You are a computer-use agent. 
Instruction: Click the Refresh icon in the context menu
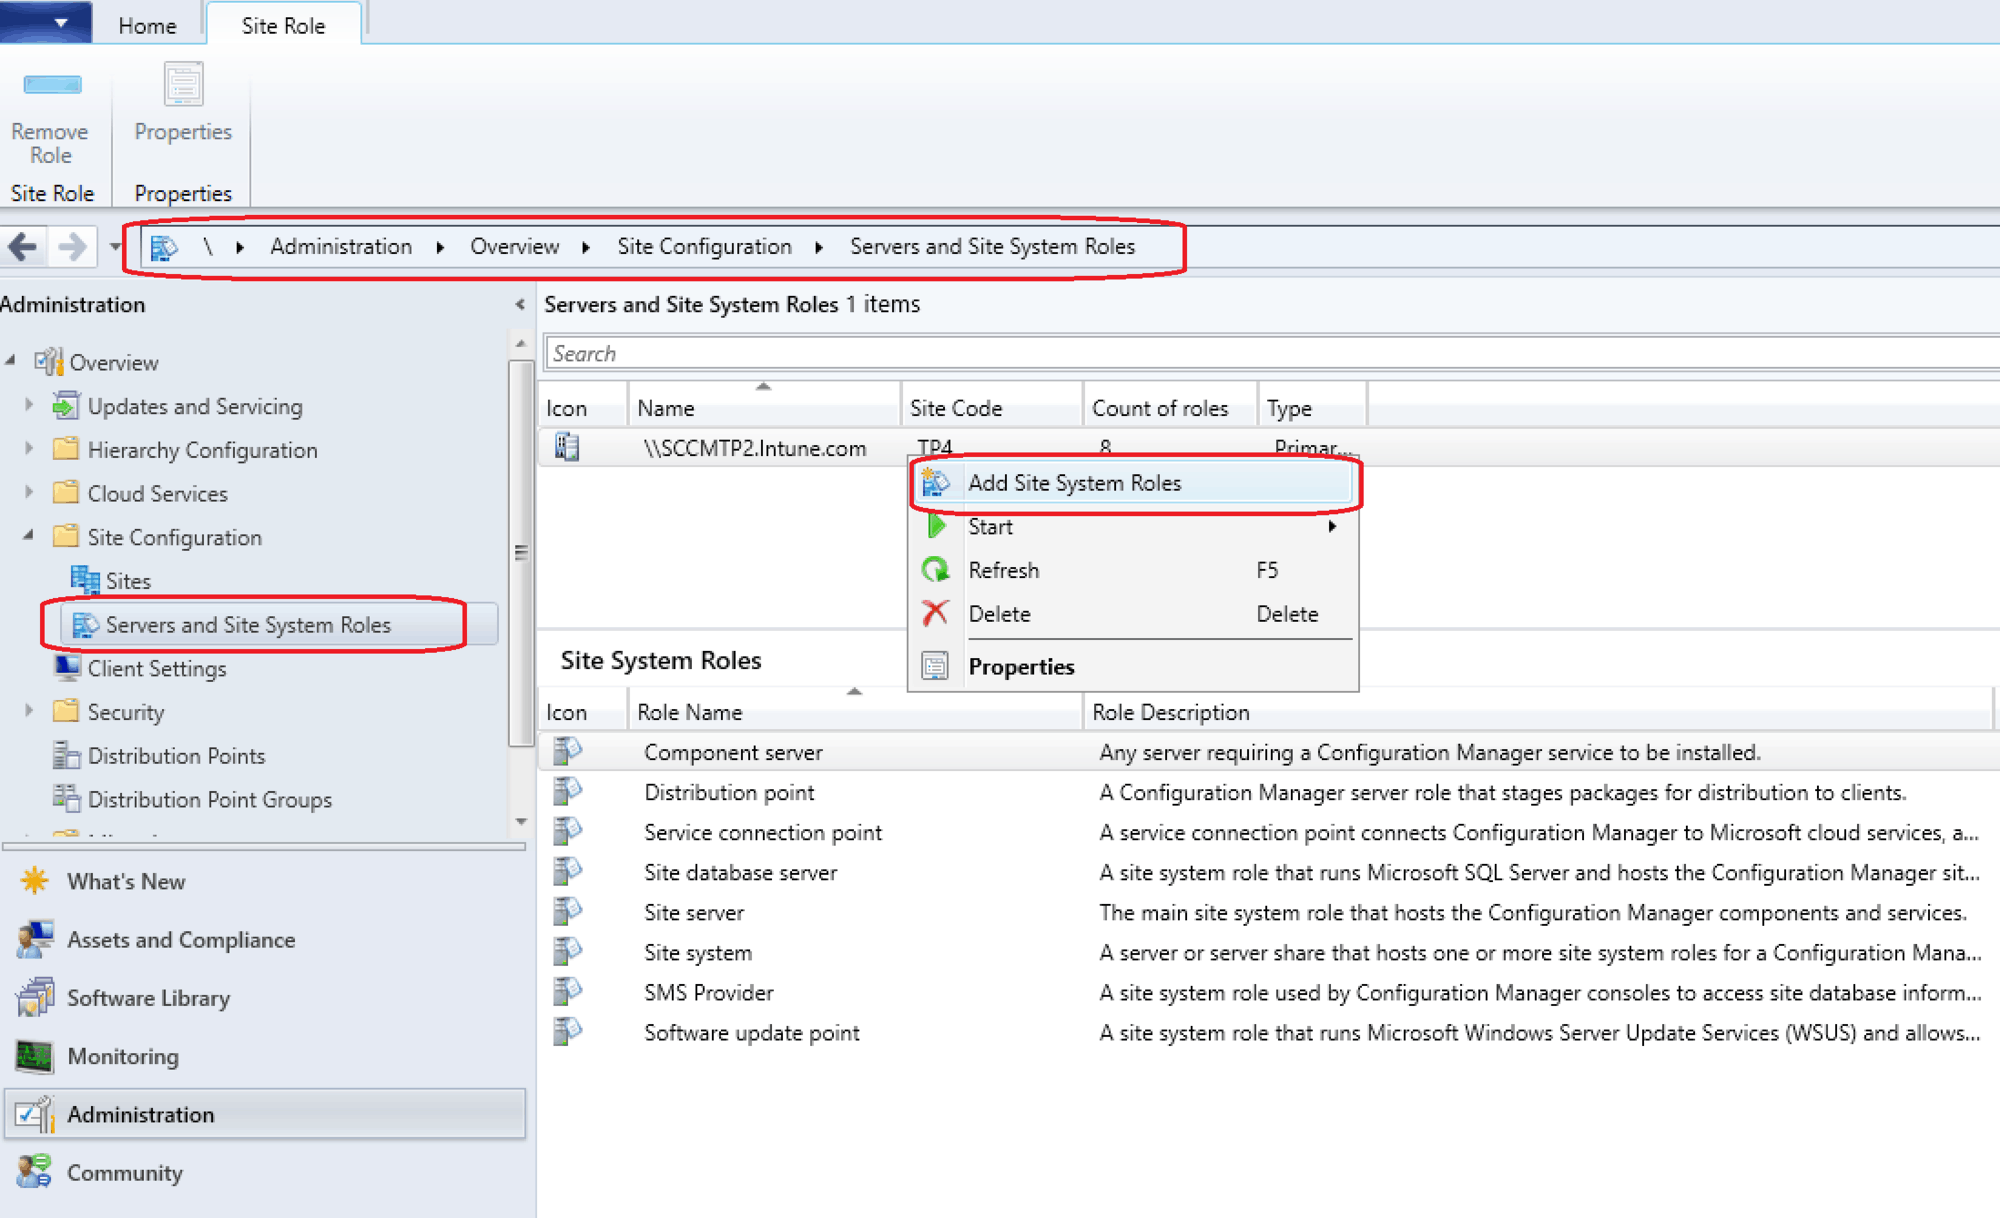pos(936,569)
